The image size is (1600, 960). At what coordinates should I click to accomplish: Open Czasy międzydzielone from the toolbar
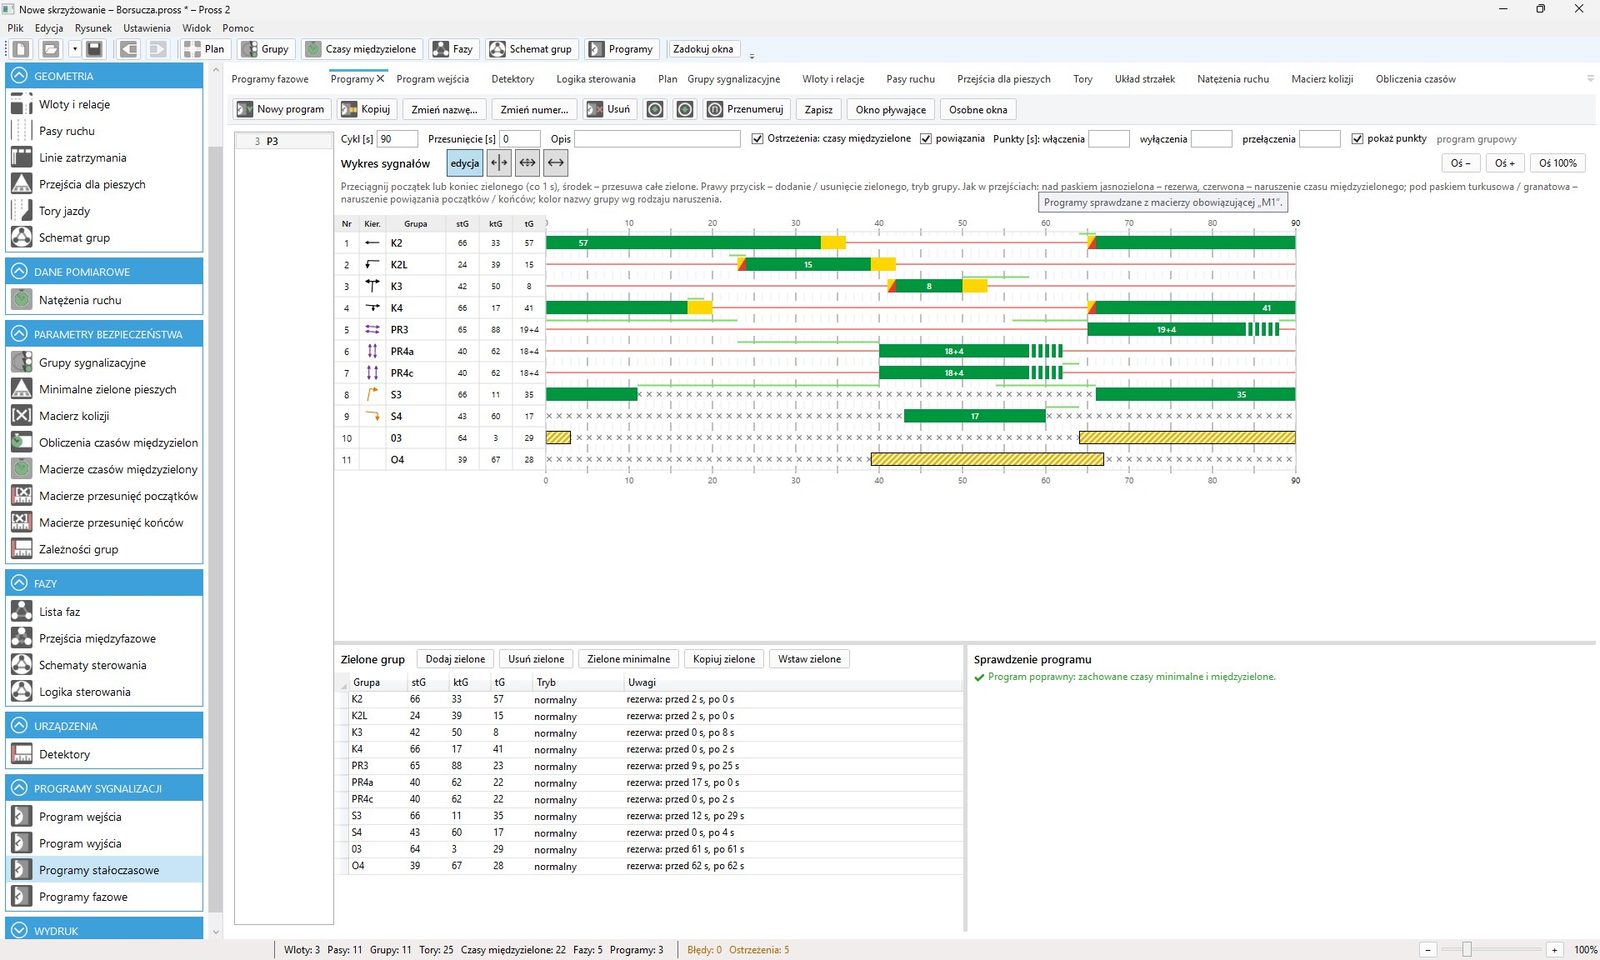pyautogui.click(x=361, y=49)
